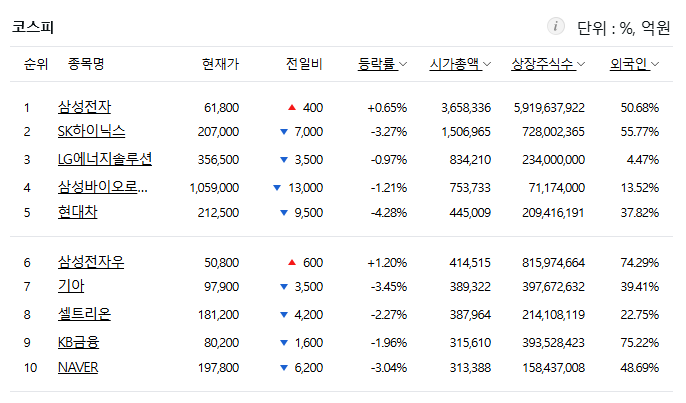This screenshot has height=403, width=686.
Task: Click market cap value 1,506,965
Action: point(466,132)
